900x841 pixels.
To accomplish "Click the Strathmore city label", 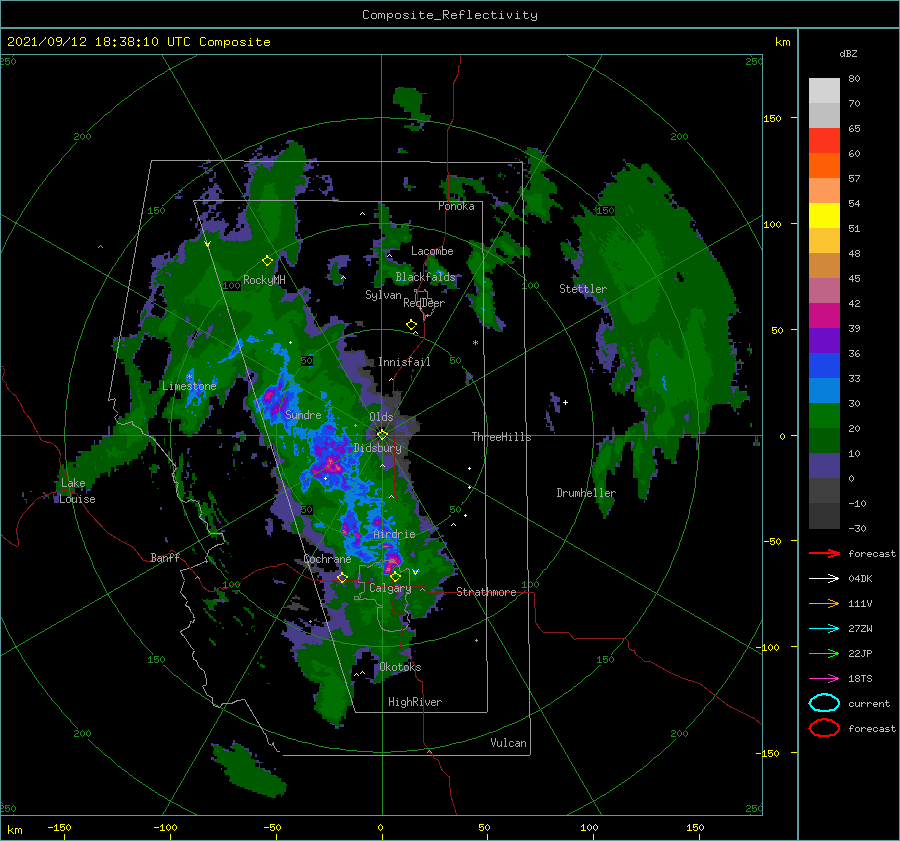I will 486,592.
